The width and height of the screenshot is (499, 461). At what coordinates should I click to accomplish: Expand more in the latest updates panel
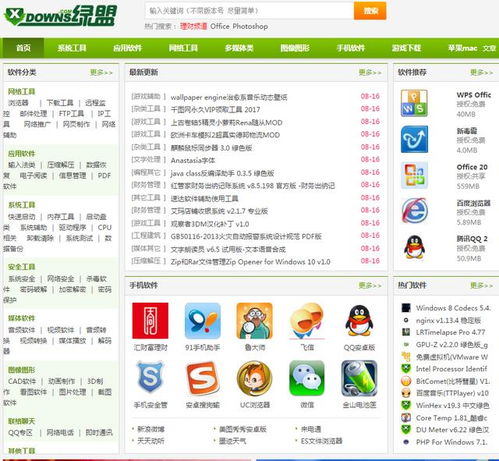point(370,72)
